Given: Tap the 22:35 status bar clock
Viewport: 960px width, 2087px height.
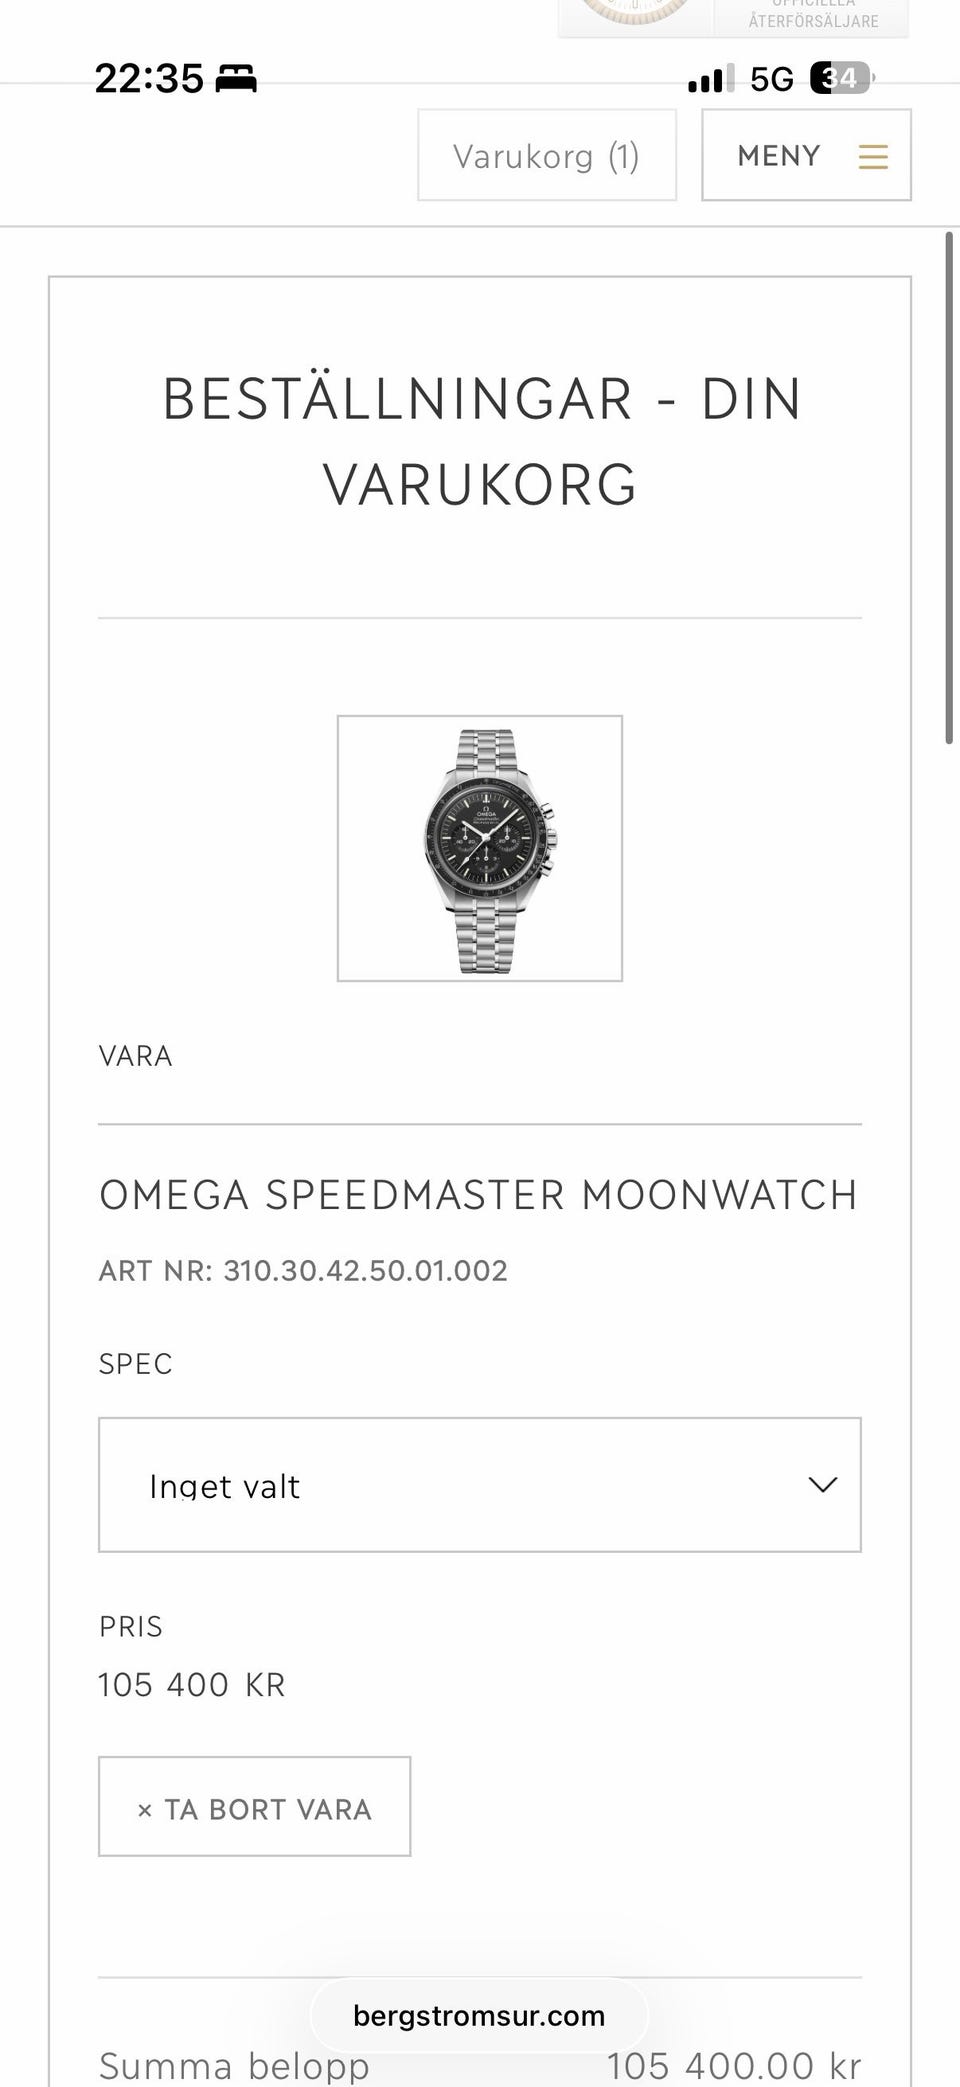Looking at the screenshot, I should [x=149, y=78].
